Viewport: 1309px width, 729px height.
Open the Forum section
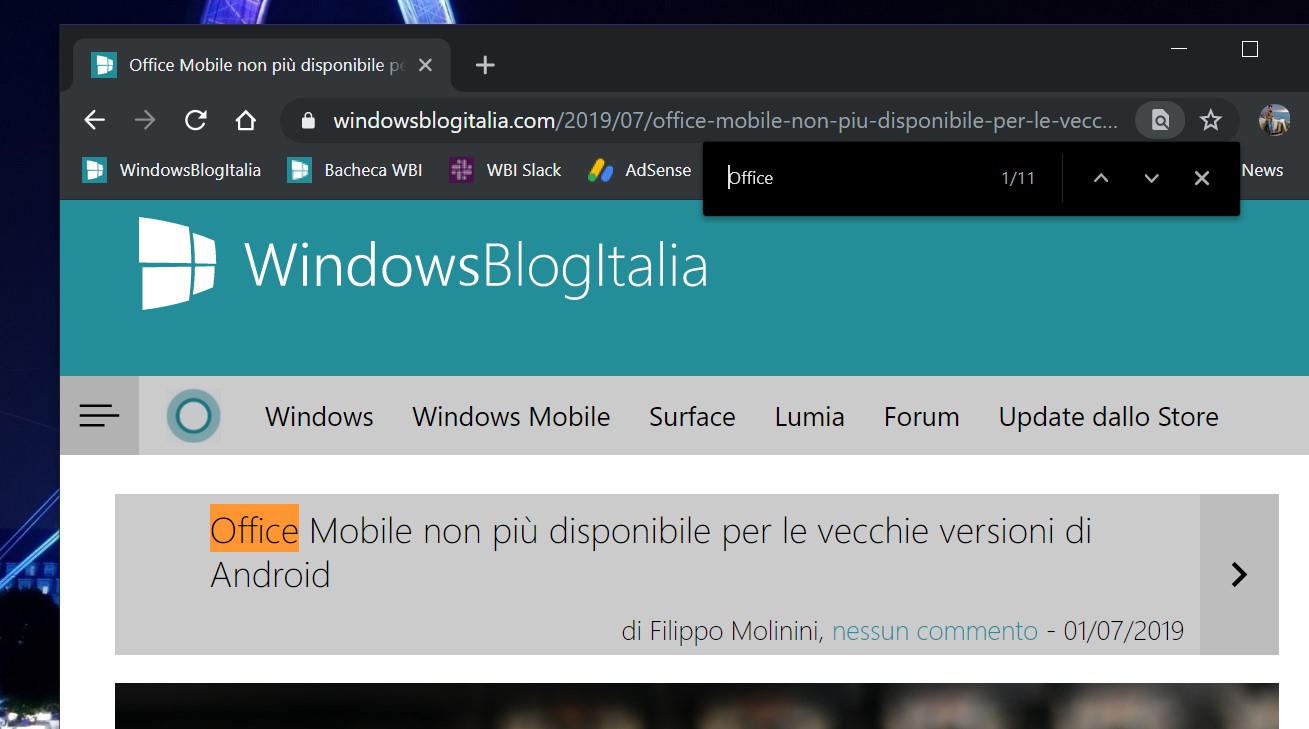(x=921, y=416)
